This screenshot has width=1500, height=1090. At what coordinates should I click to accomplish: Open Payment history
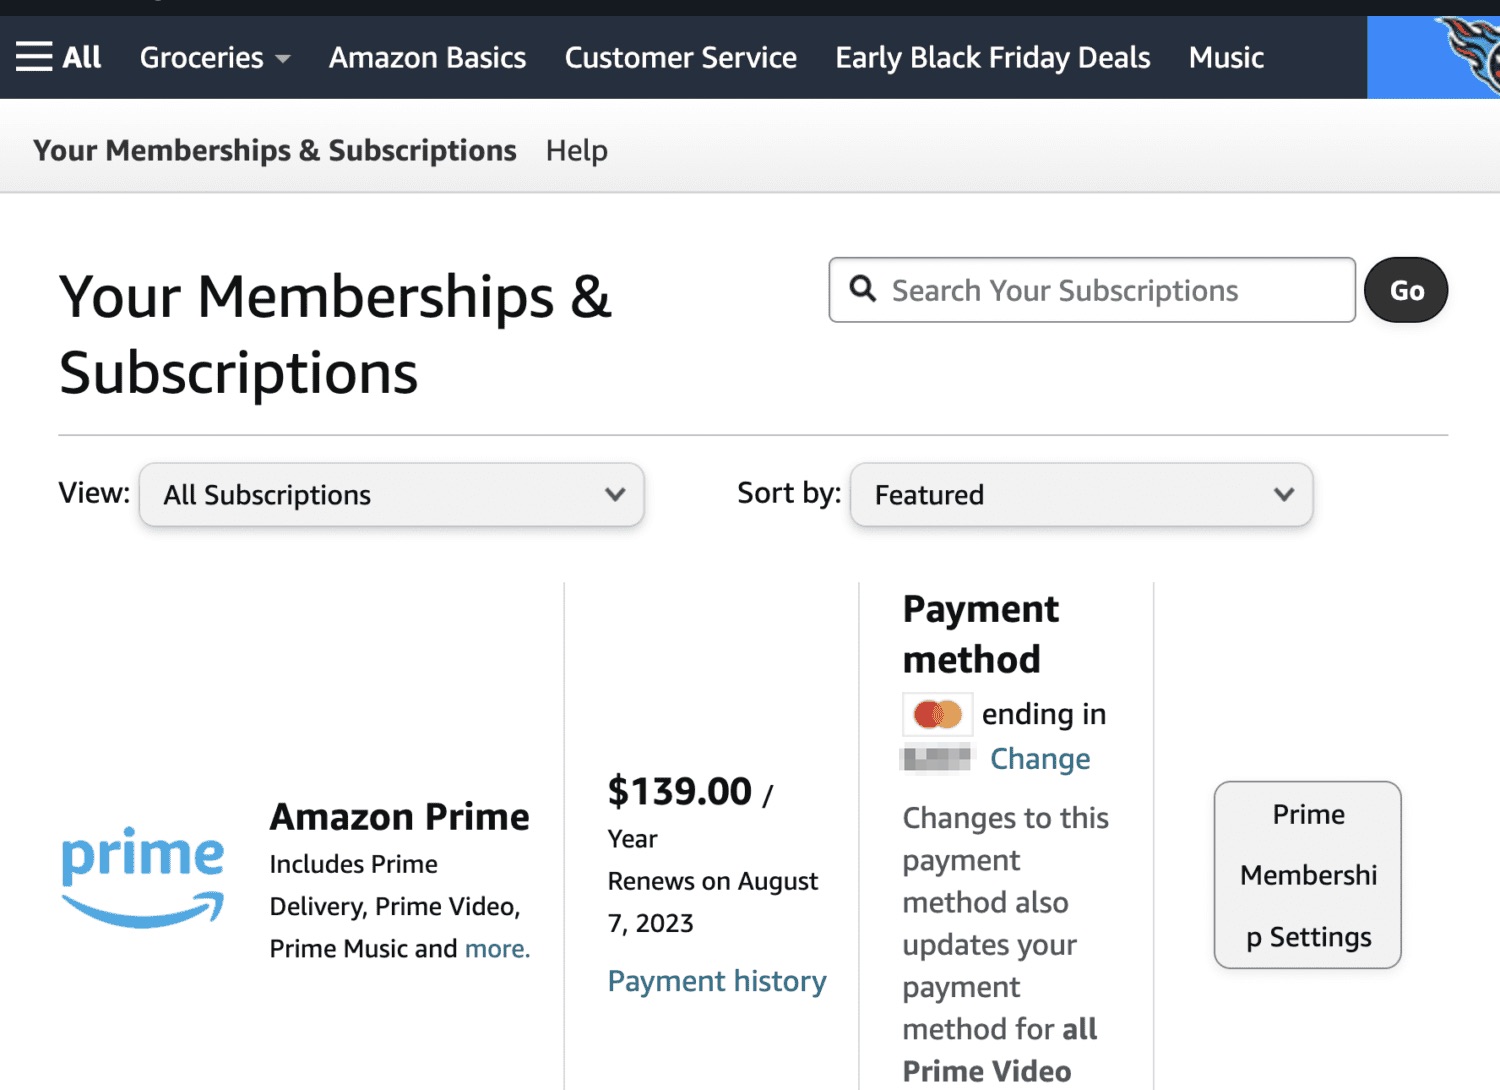pyautogui.click(x=716, y=980)
